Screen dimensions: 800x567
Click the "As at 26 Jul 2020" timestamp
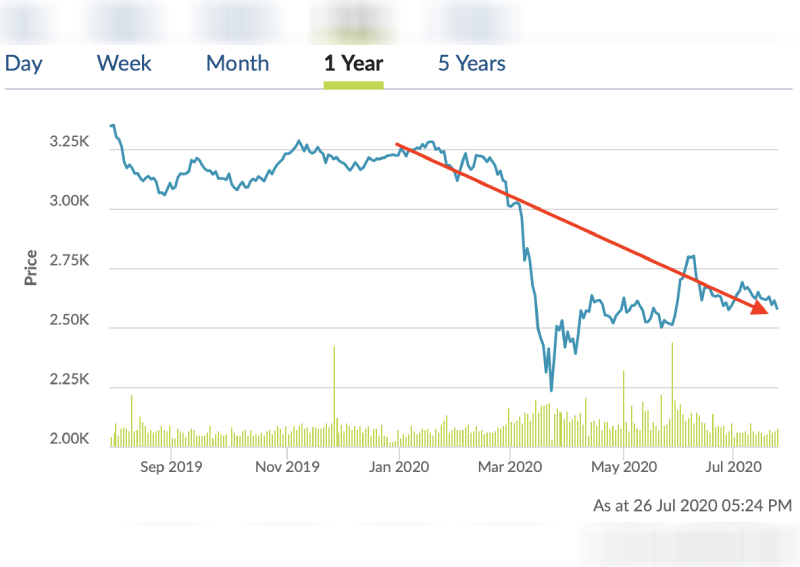pyautogui.click(x=692, y=505)
